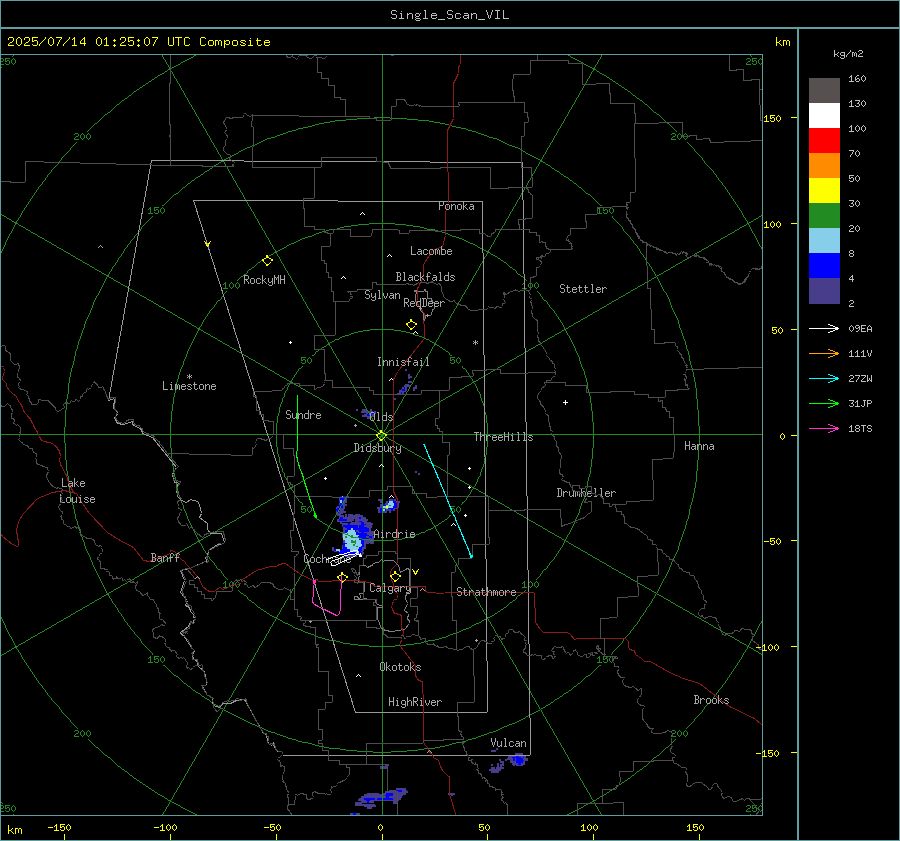Click the Hanna town label

[699, 446]
